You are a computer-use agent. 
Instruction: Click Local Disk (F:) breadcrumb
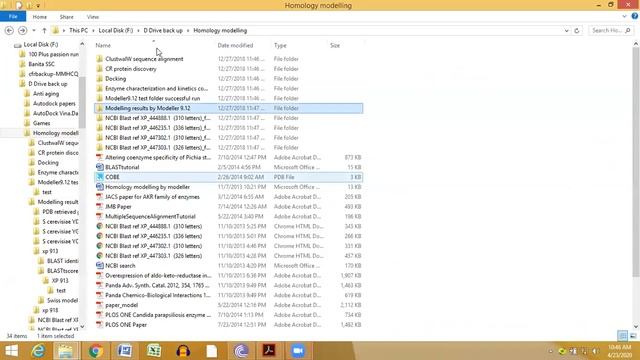coord(116,31)
